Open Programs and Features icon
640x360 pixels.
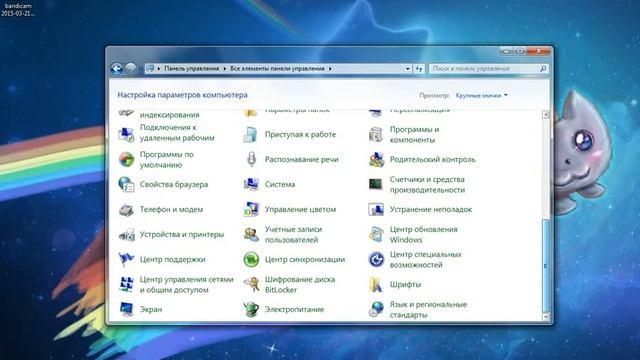376,134
